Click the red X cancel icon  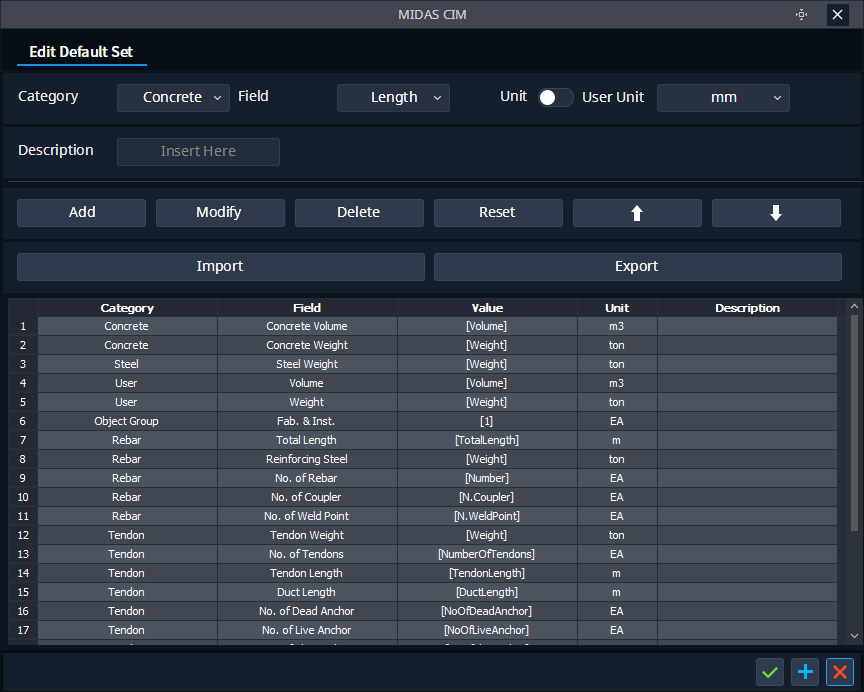(x=840, y=672)
